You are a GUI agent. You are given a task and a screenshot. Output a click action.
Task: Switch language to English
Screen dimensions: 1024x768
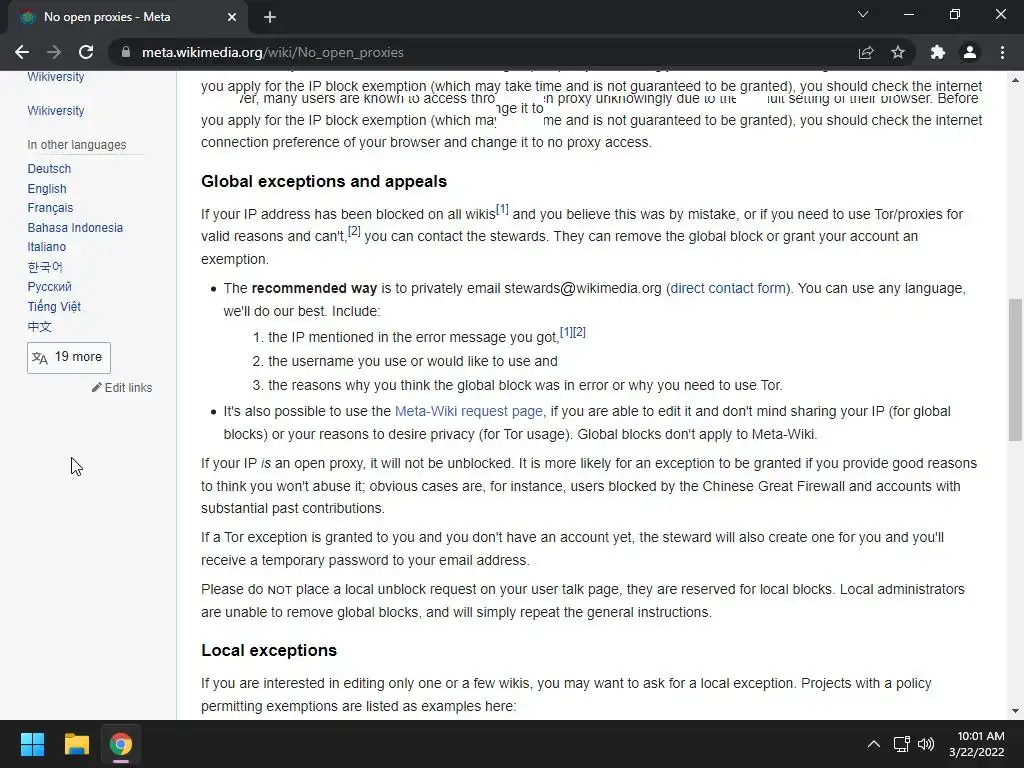47,188
